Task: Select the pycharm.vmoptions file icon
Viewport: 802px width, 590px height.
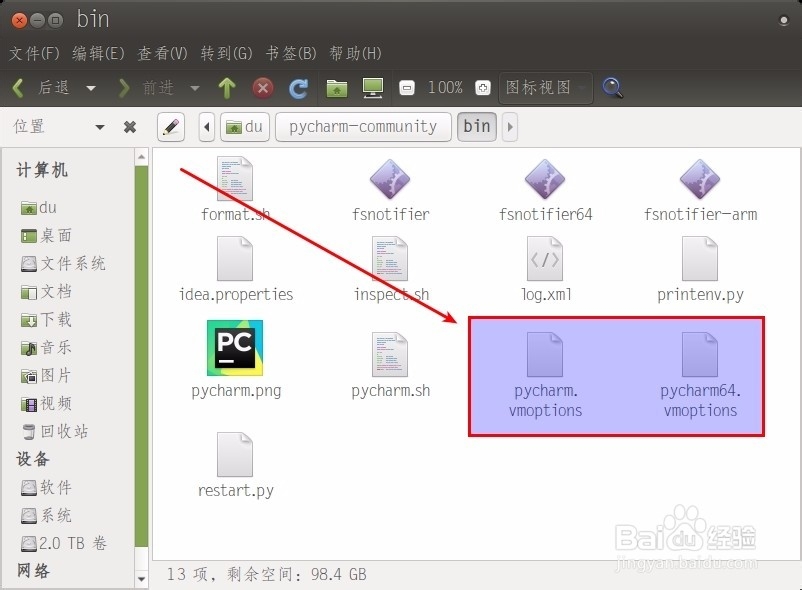Action: [x=545, y=355]
